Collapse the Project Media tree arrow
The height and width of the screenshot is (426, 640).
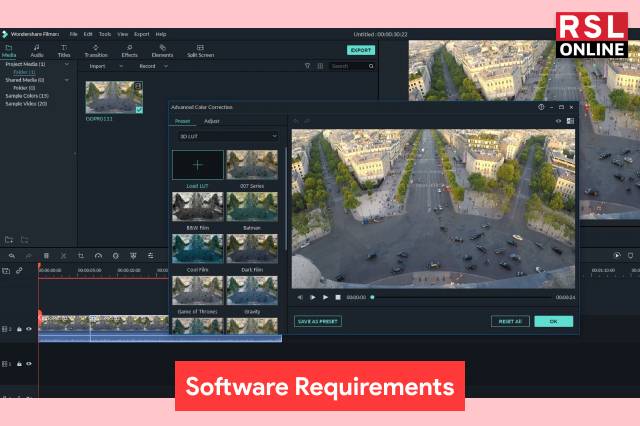pyautogui.click(x=67, y=64)
